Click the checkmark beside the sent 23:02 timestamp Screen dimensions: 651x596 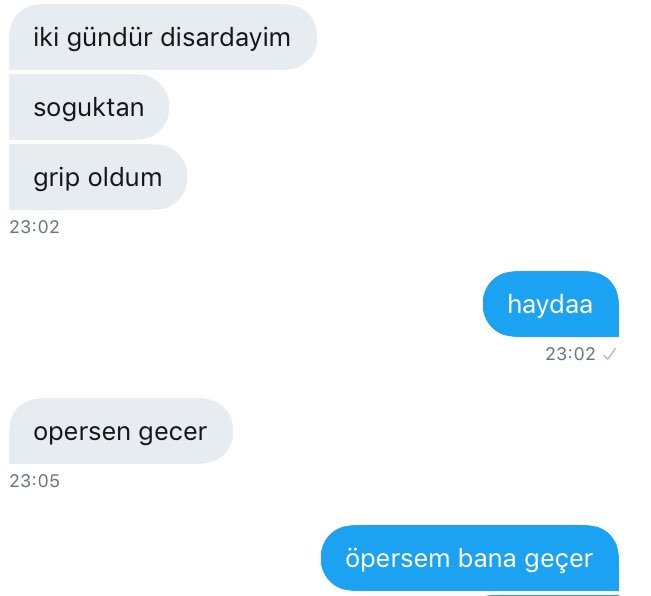(609, 354)
